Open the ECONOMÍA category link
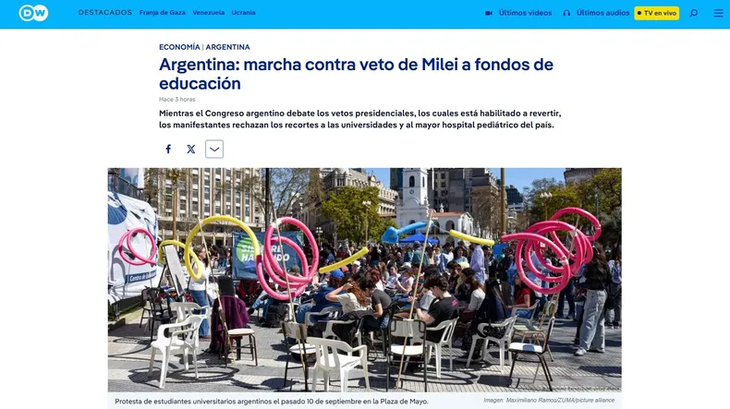This screenshot has width=730, height=409. click(180, 47)
